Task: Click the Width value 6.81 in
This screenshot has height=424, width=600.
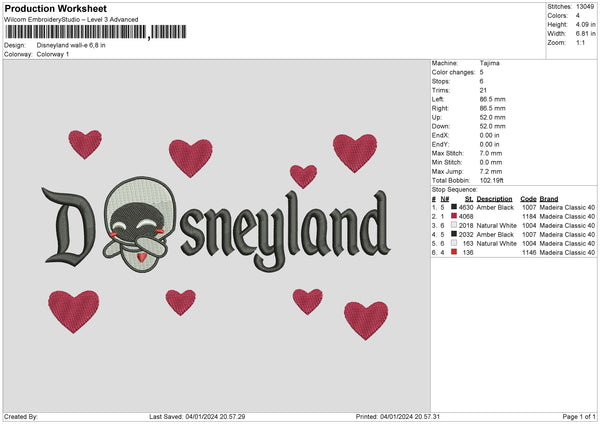Action: 585,34
